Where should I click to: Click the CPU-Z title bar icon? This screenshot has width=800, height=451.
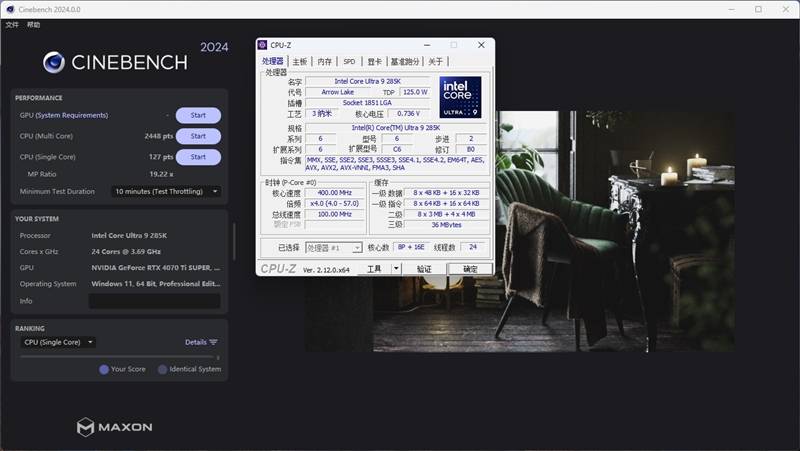263,45
